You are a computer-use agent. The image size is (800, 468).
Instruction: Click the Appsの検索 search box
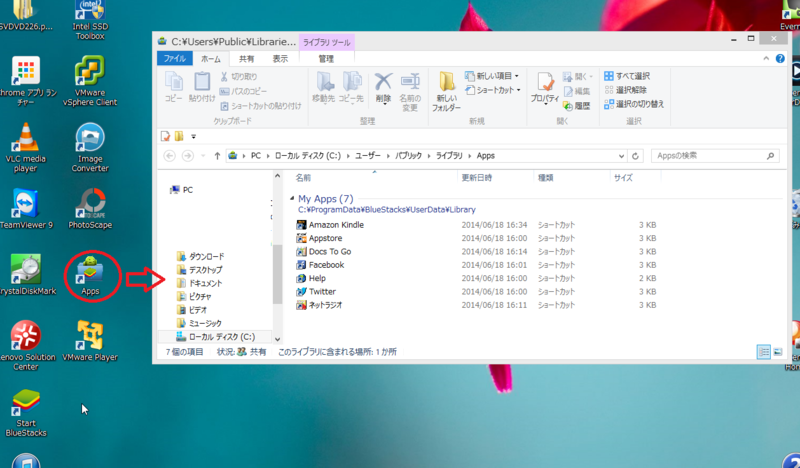click(715, 156)
